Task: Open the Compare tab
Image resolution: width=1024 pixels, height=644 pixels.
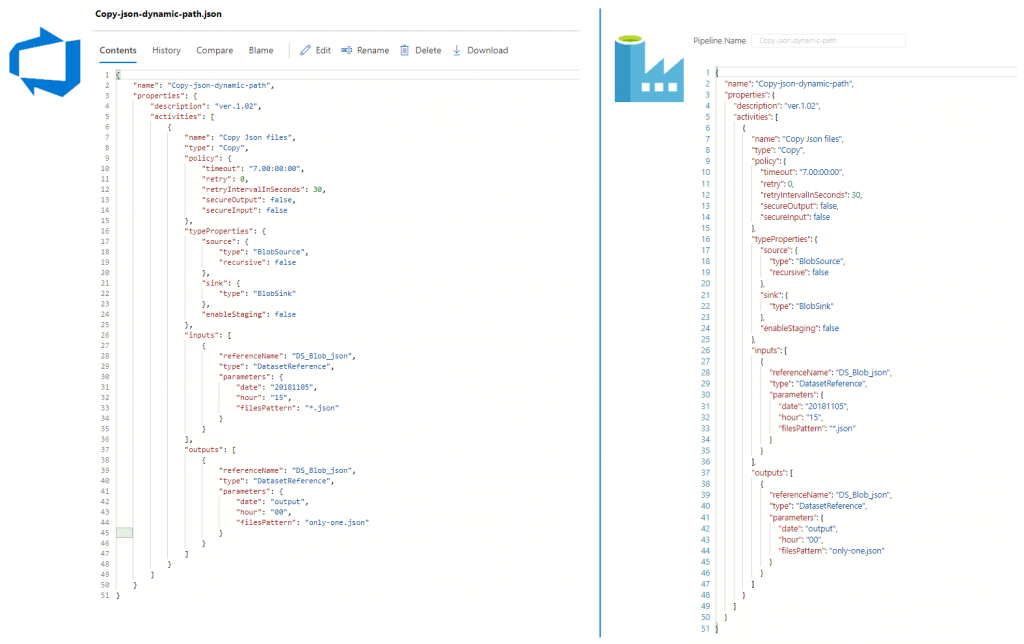Action: [214, 49]
